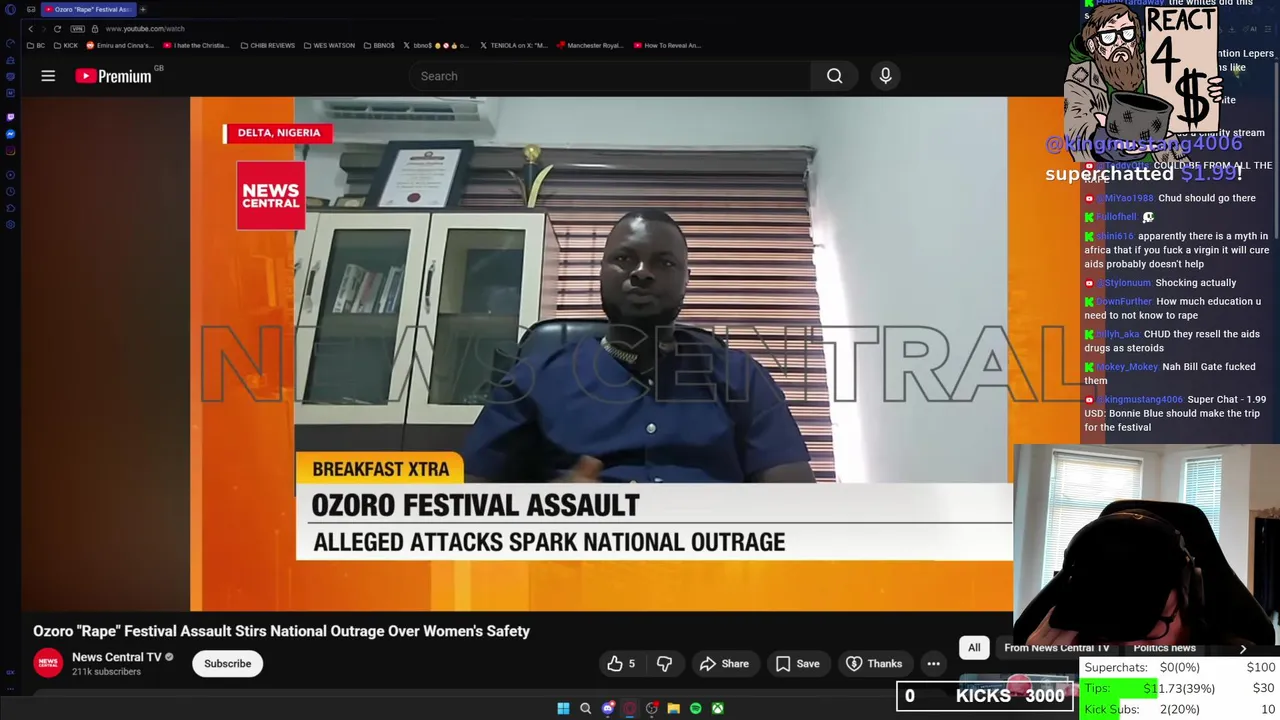Dislike the video with thumbs down
Screen dimensions: 1280x720
pyautogui.click(x=664, y=664)
